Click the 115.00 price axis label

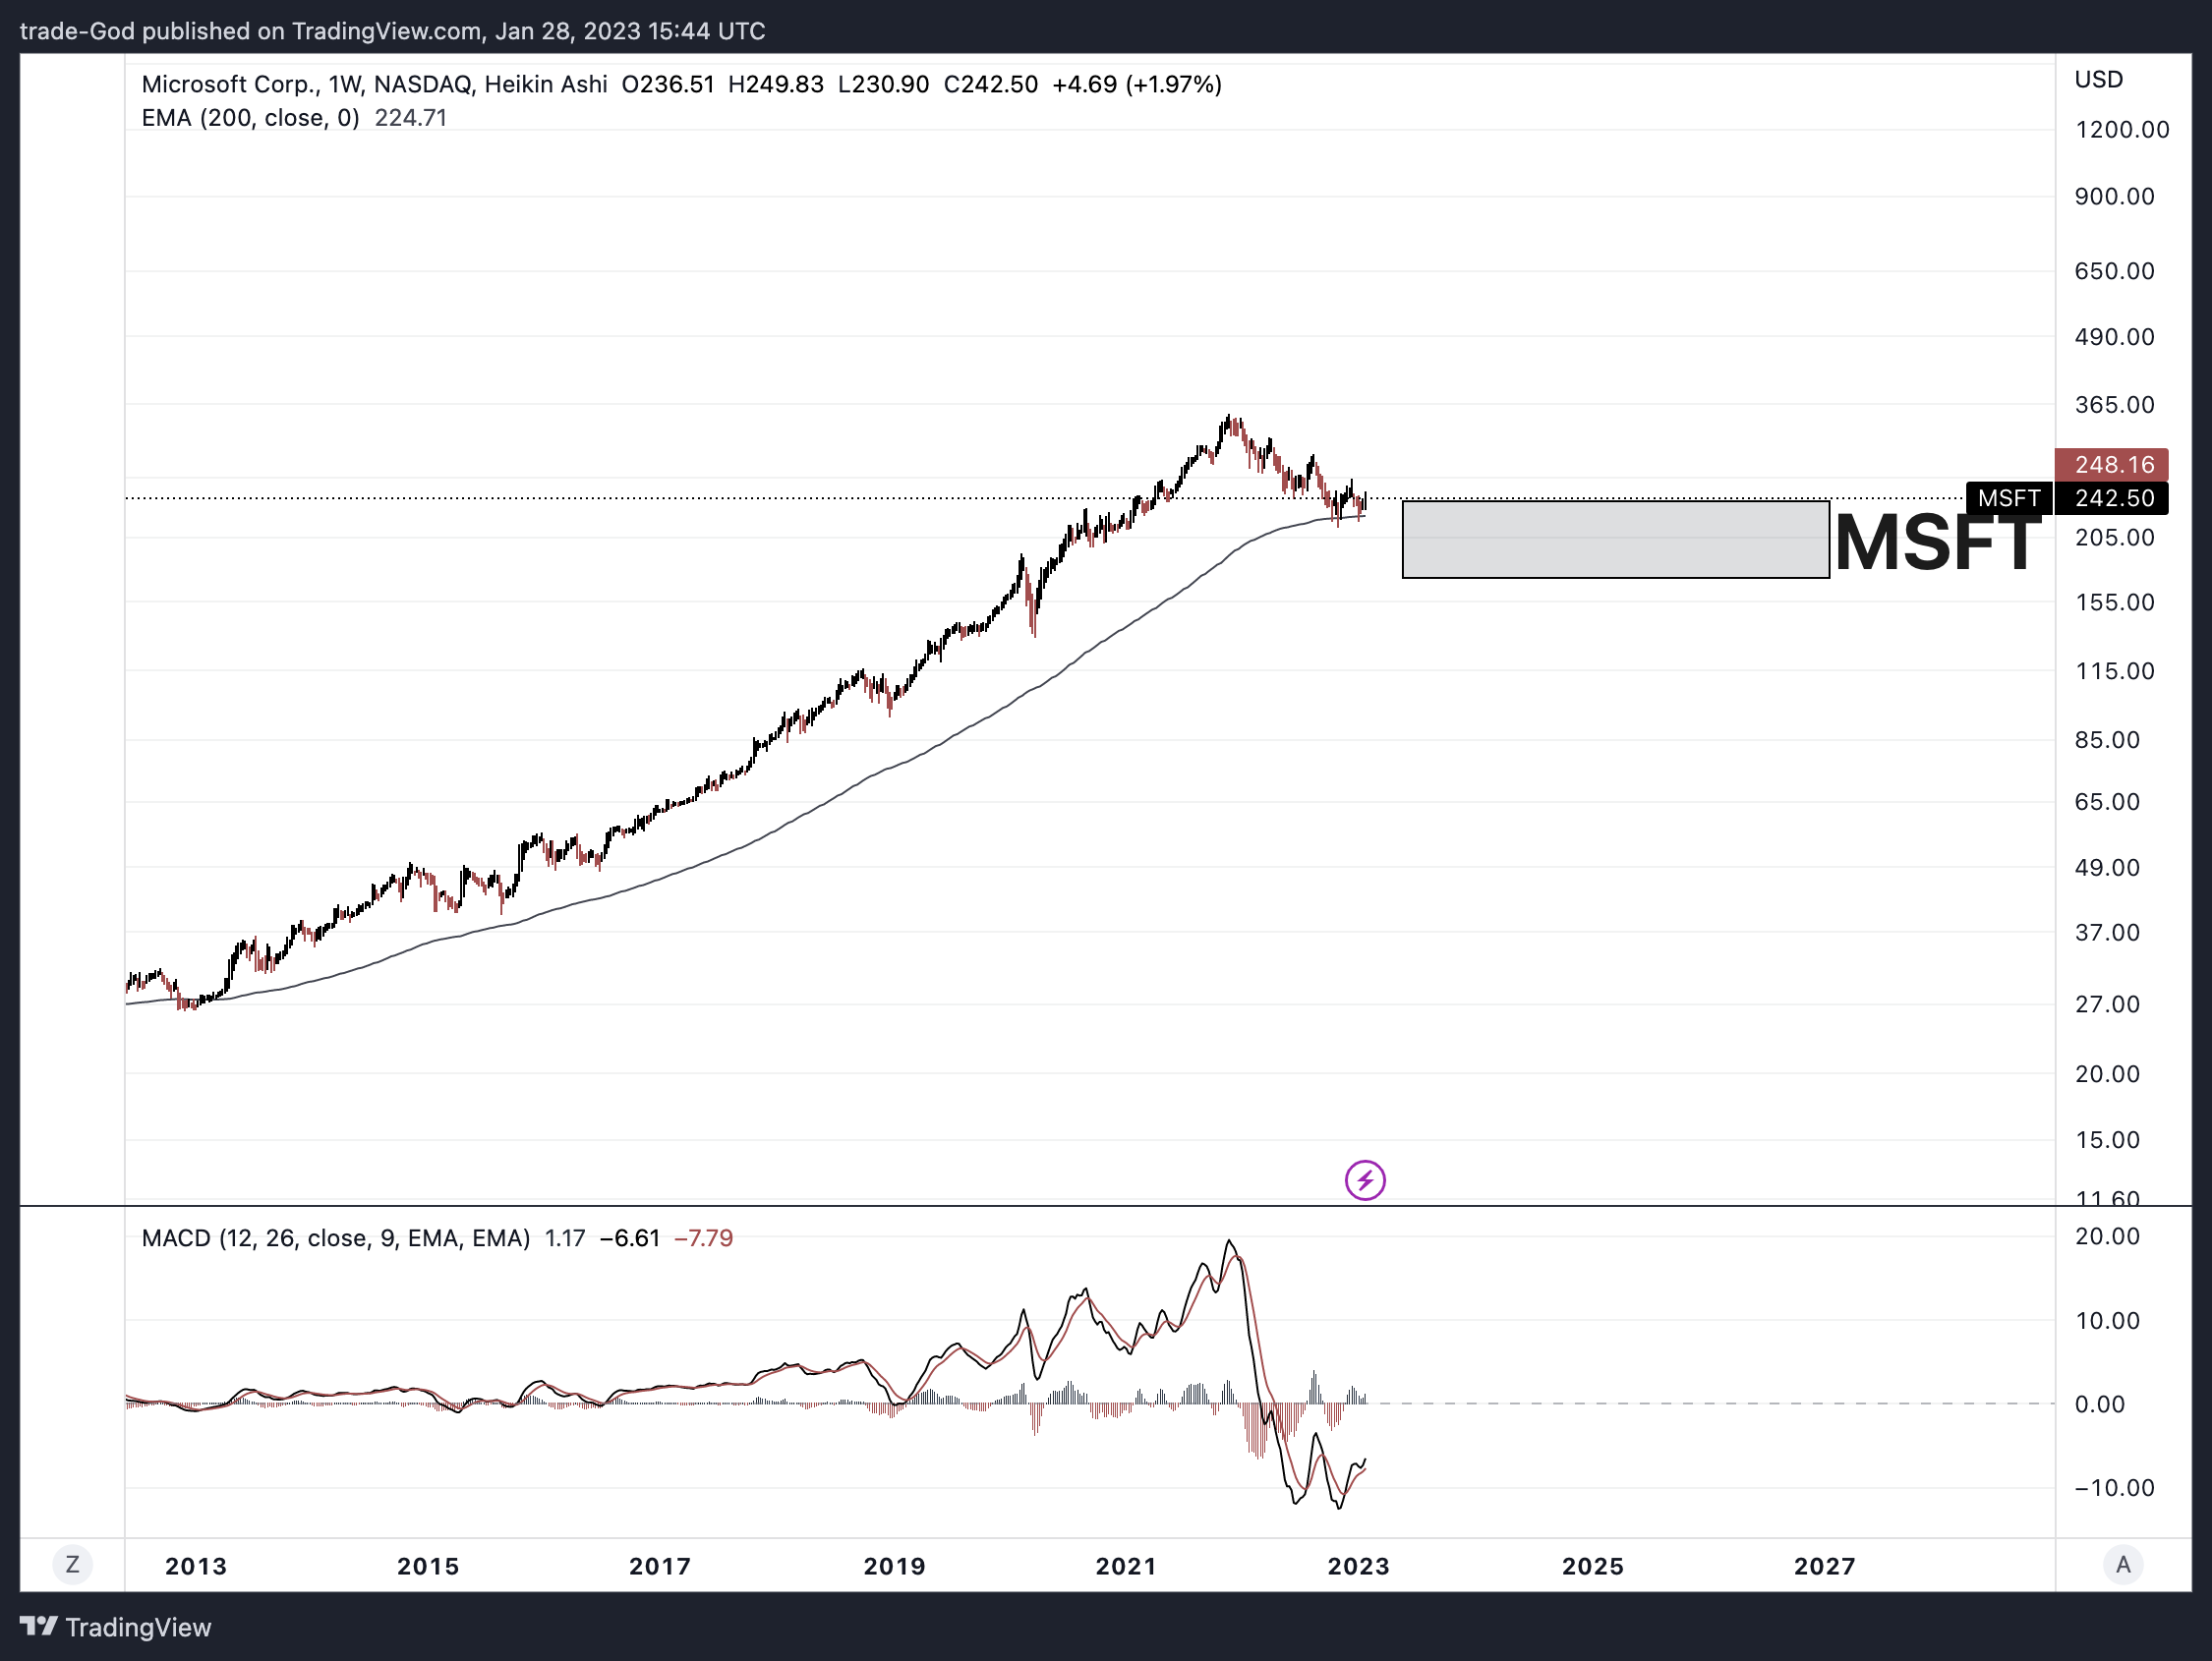click(x=2114, y=671)
